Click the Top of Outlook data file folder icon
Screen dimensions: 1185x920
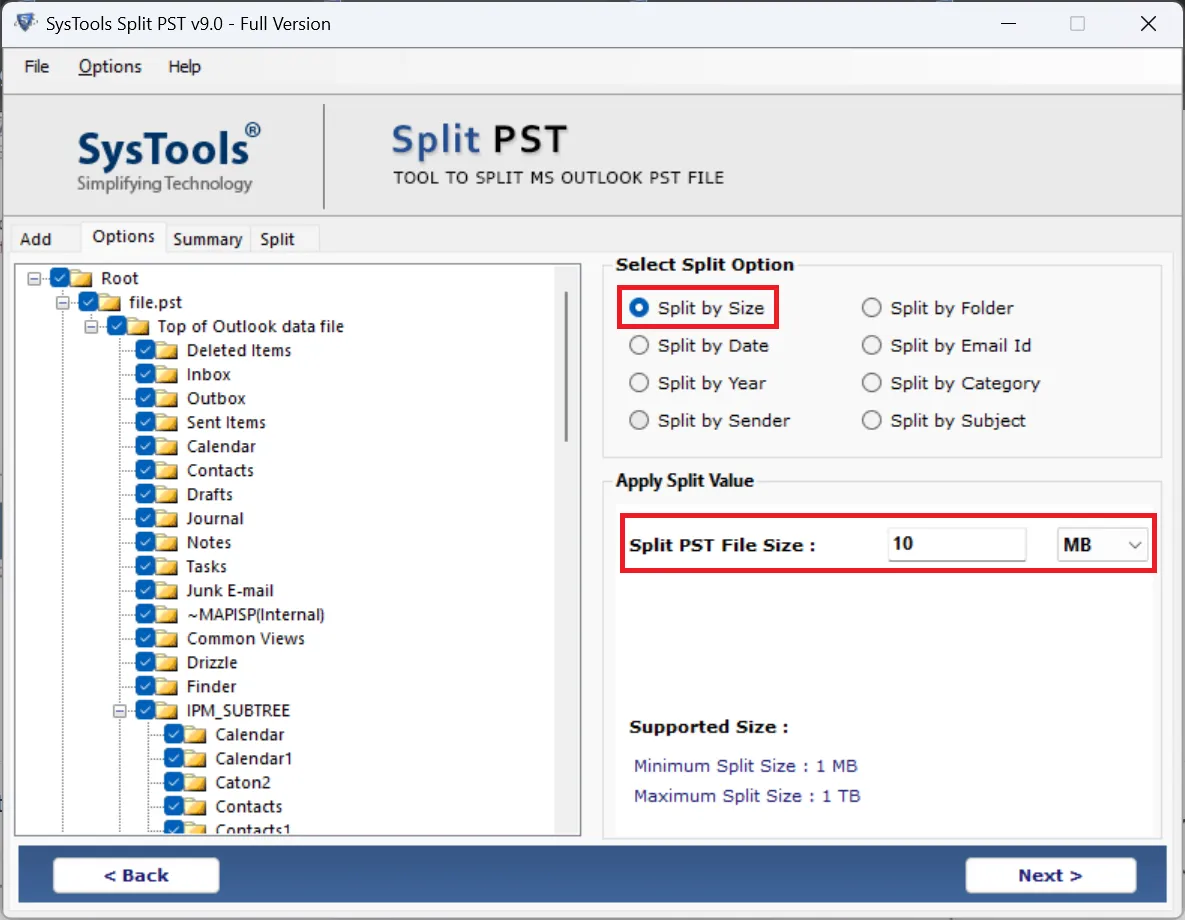point(138,327)
